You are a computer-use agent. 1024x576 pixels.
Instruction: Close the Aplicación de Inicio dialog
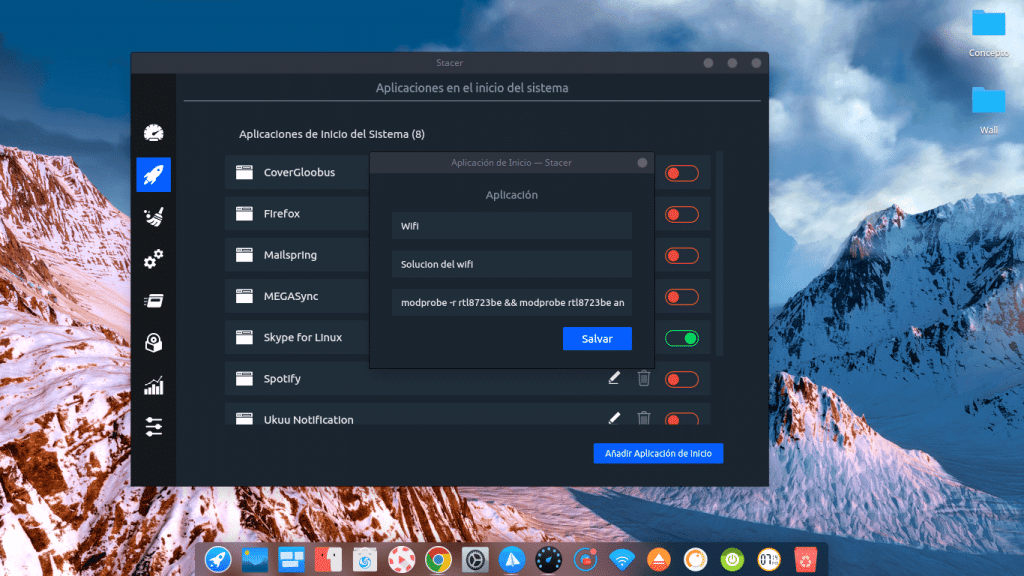(x=642, y=163)
